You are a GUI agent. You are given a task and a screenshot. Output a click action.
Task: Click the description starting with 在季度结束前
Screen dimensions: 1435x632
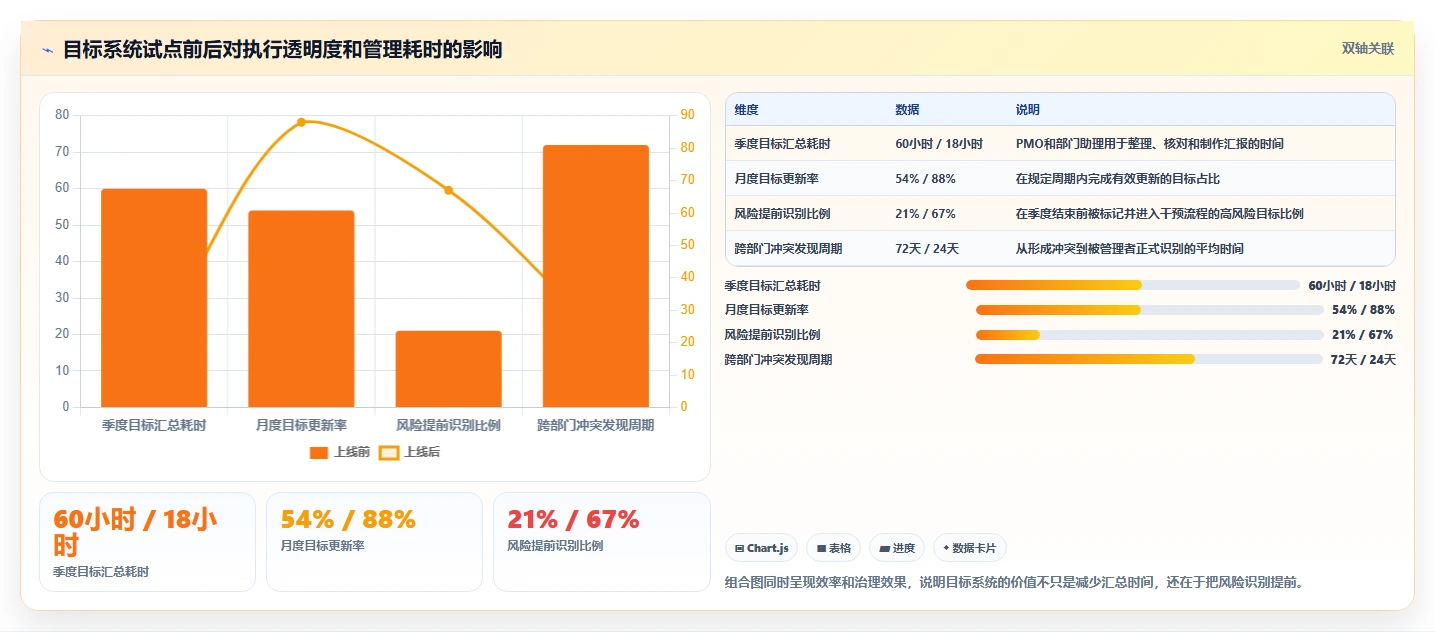click(x=1159, y=214)
